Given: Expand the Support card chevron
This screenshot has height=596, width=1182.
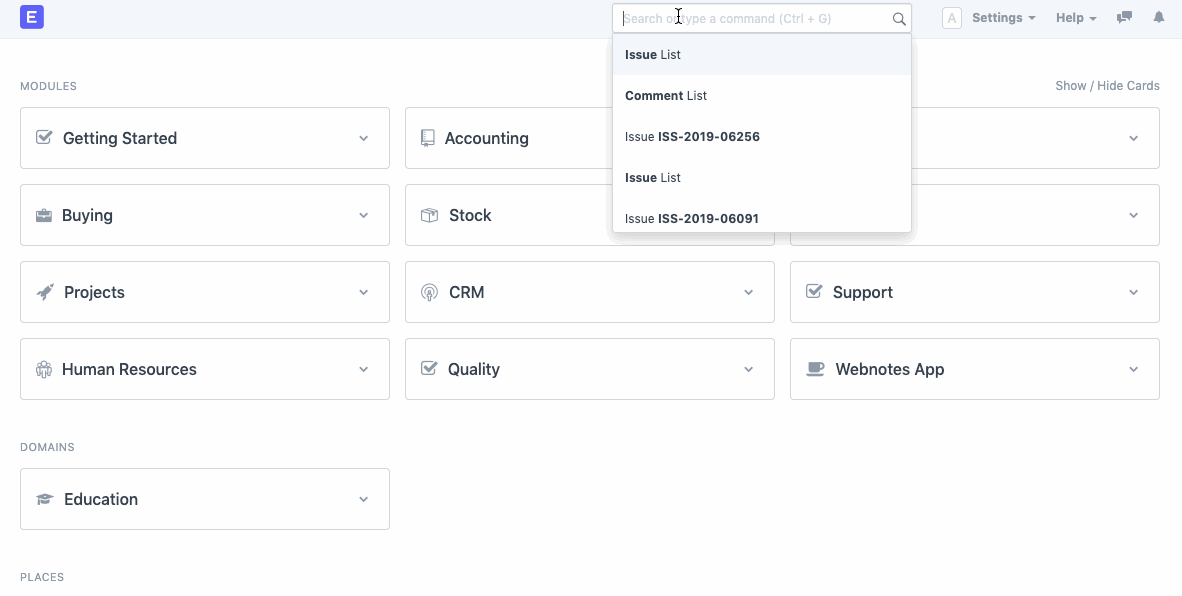Looking at the screenshot, I should [x=1133, y=292].
